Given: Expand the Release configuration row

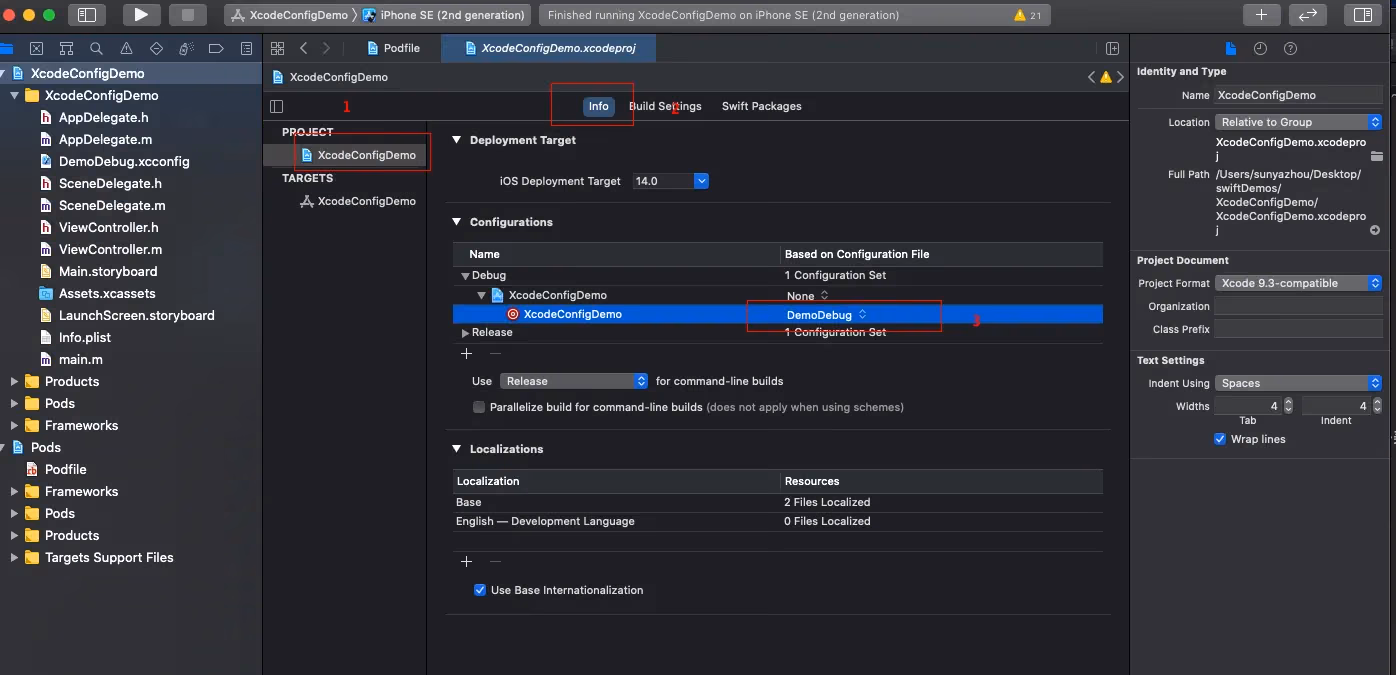Looking at the screenshot, I should [466, 333].
